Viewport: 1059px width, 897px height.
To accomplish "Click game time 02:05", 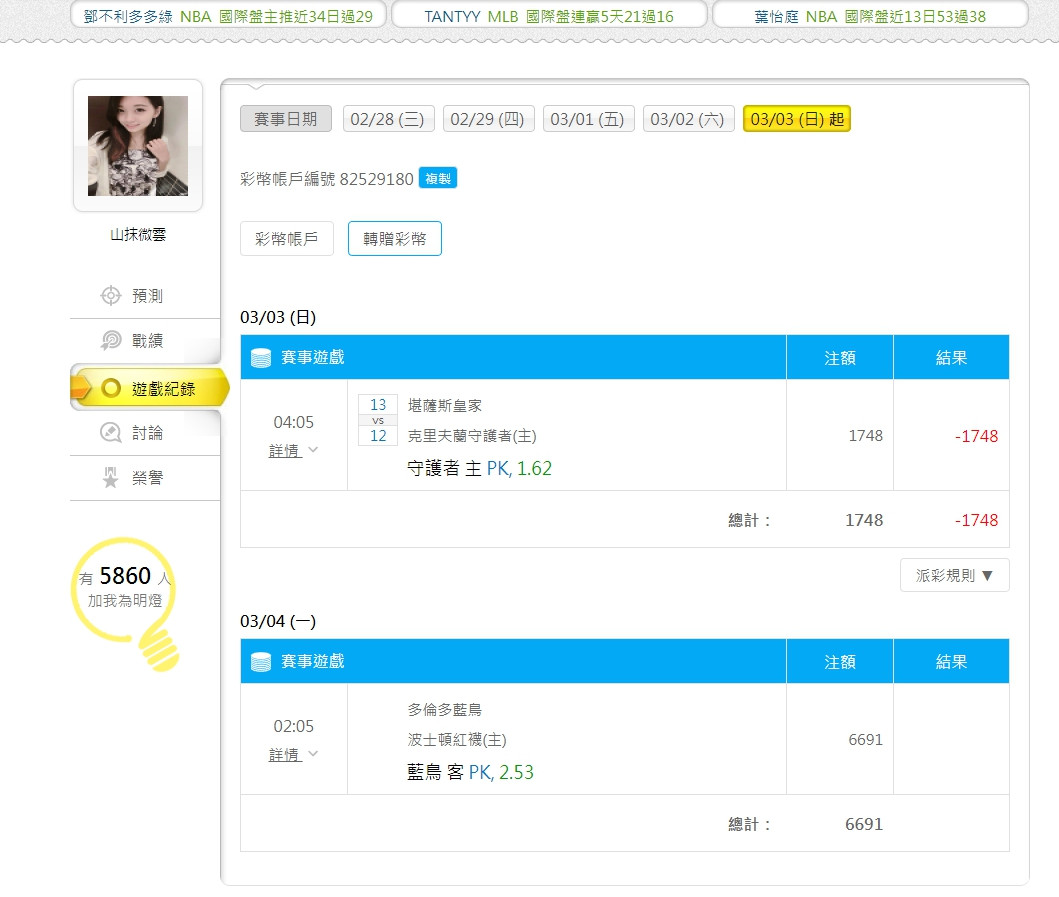I will point(293,726).
